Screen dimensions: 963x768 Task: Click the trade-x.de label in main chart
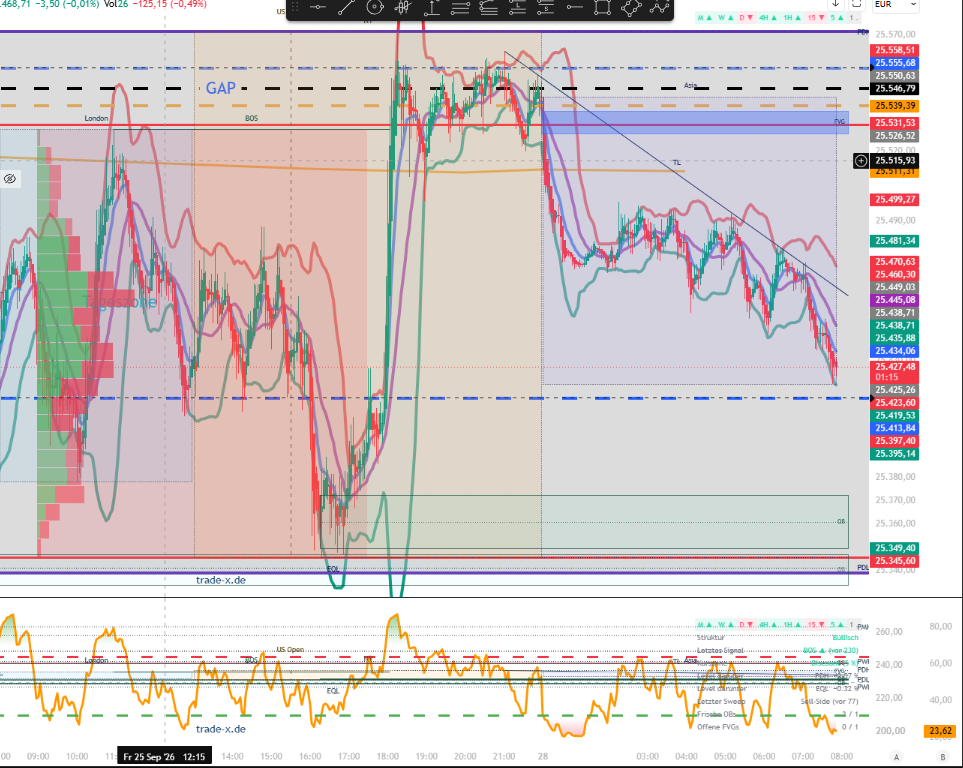click(220, 580)
